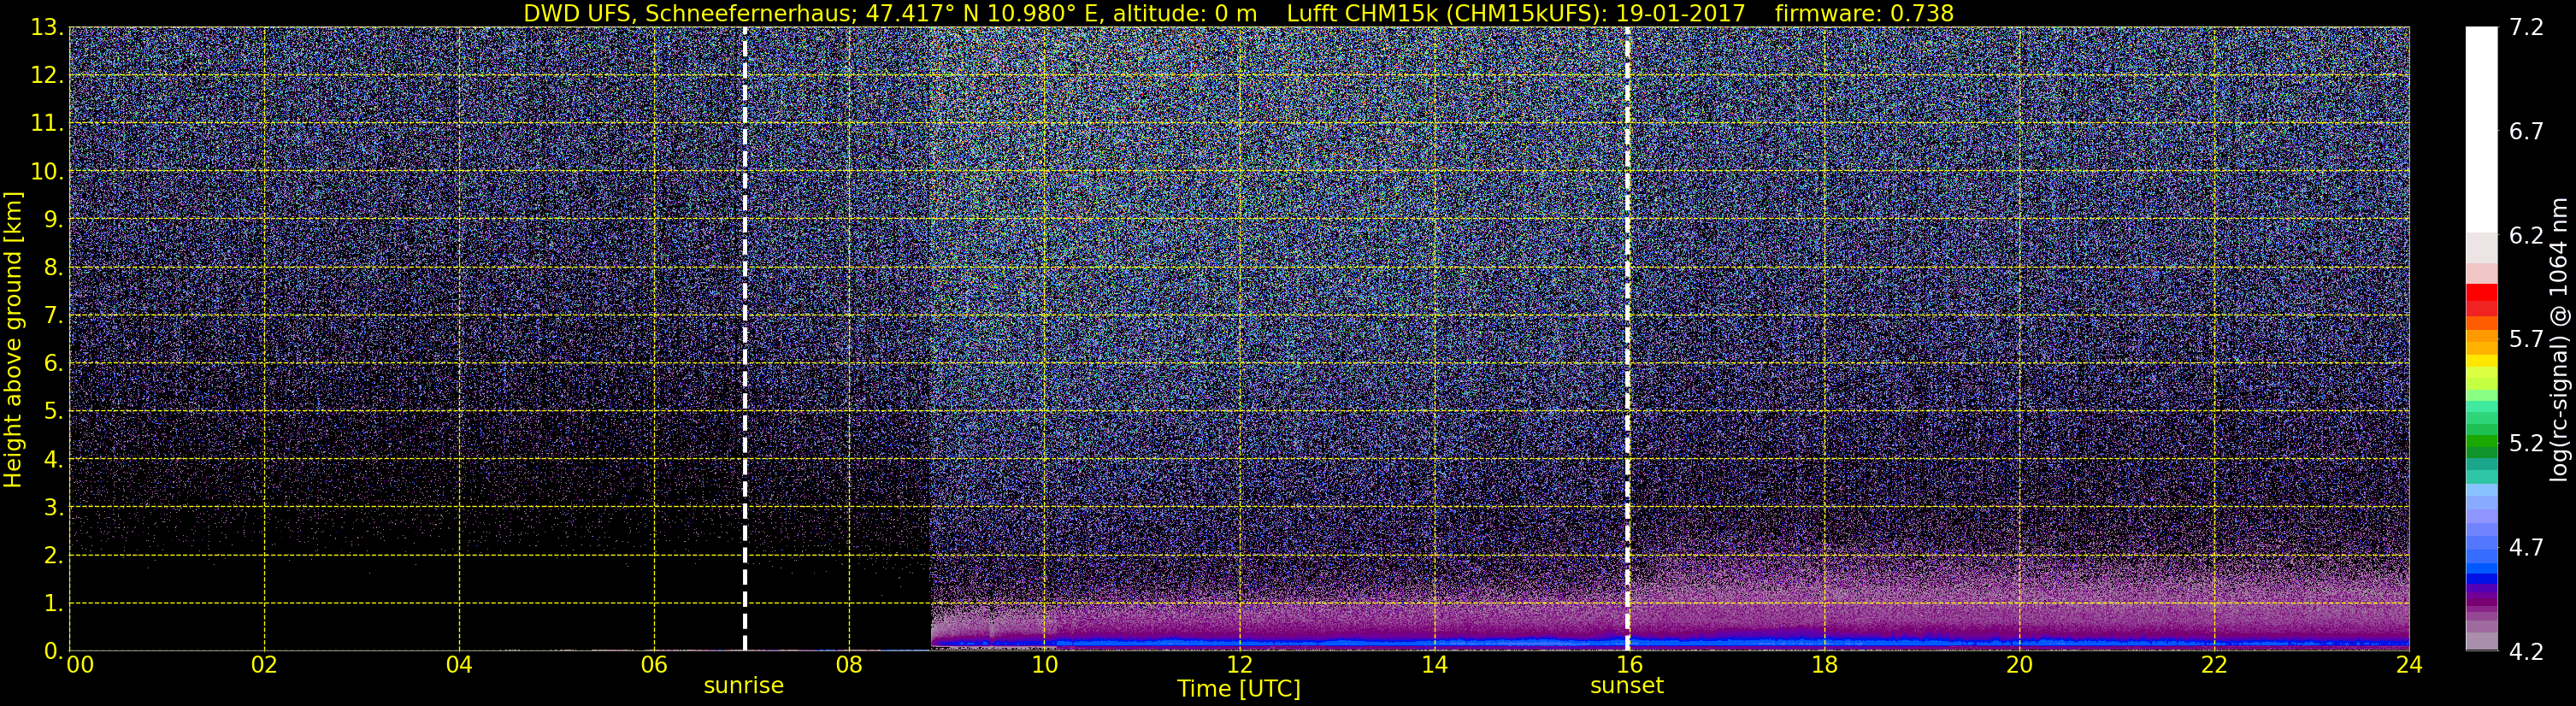This screenshot has height=706, width=2576.
Task: Click the "sunrise" label below the time axis
Action: [x=744, y=686]
